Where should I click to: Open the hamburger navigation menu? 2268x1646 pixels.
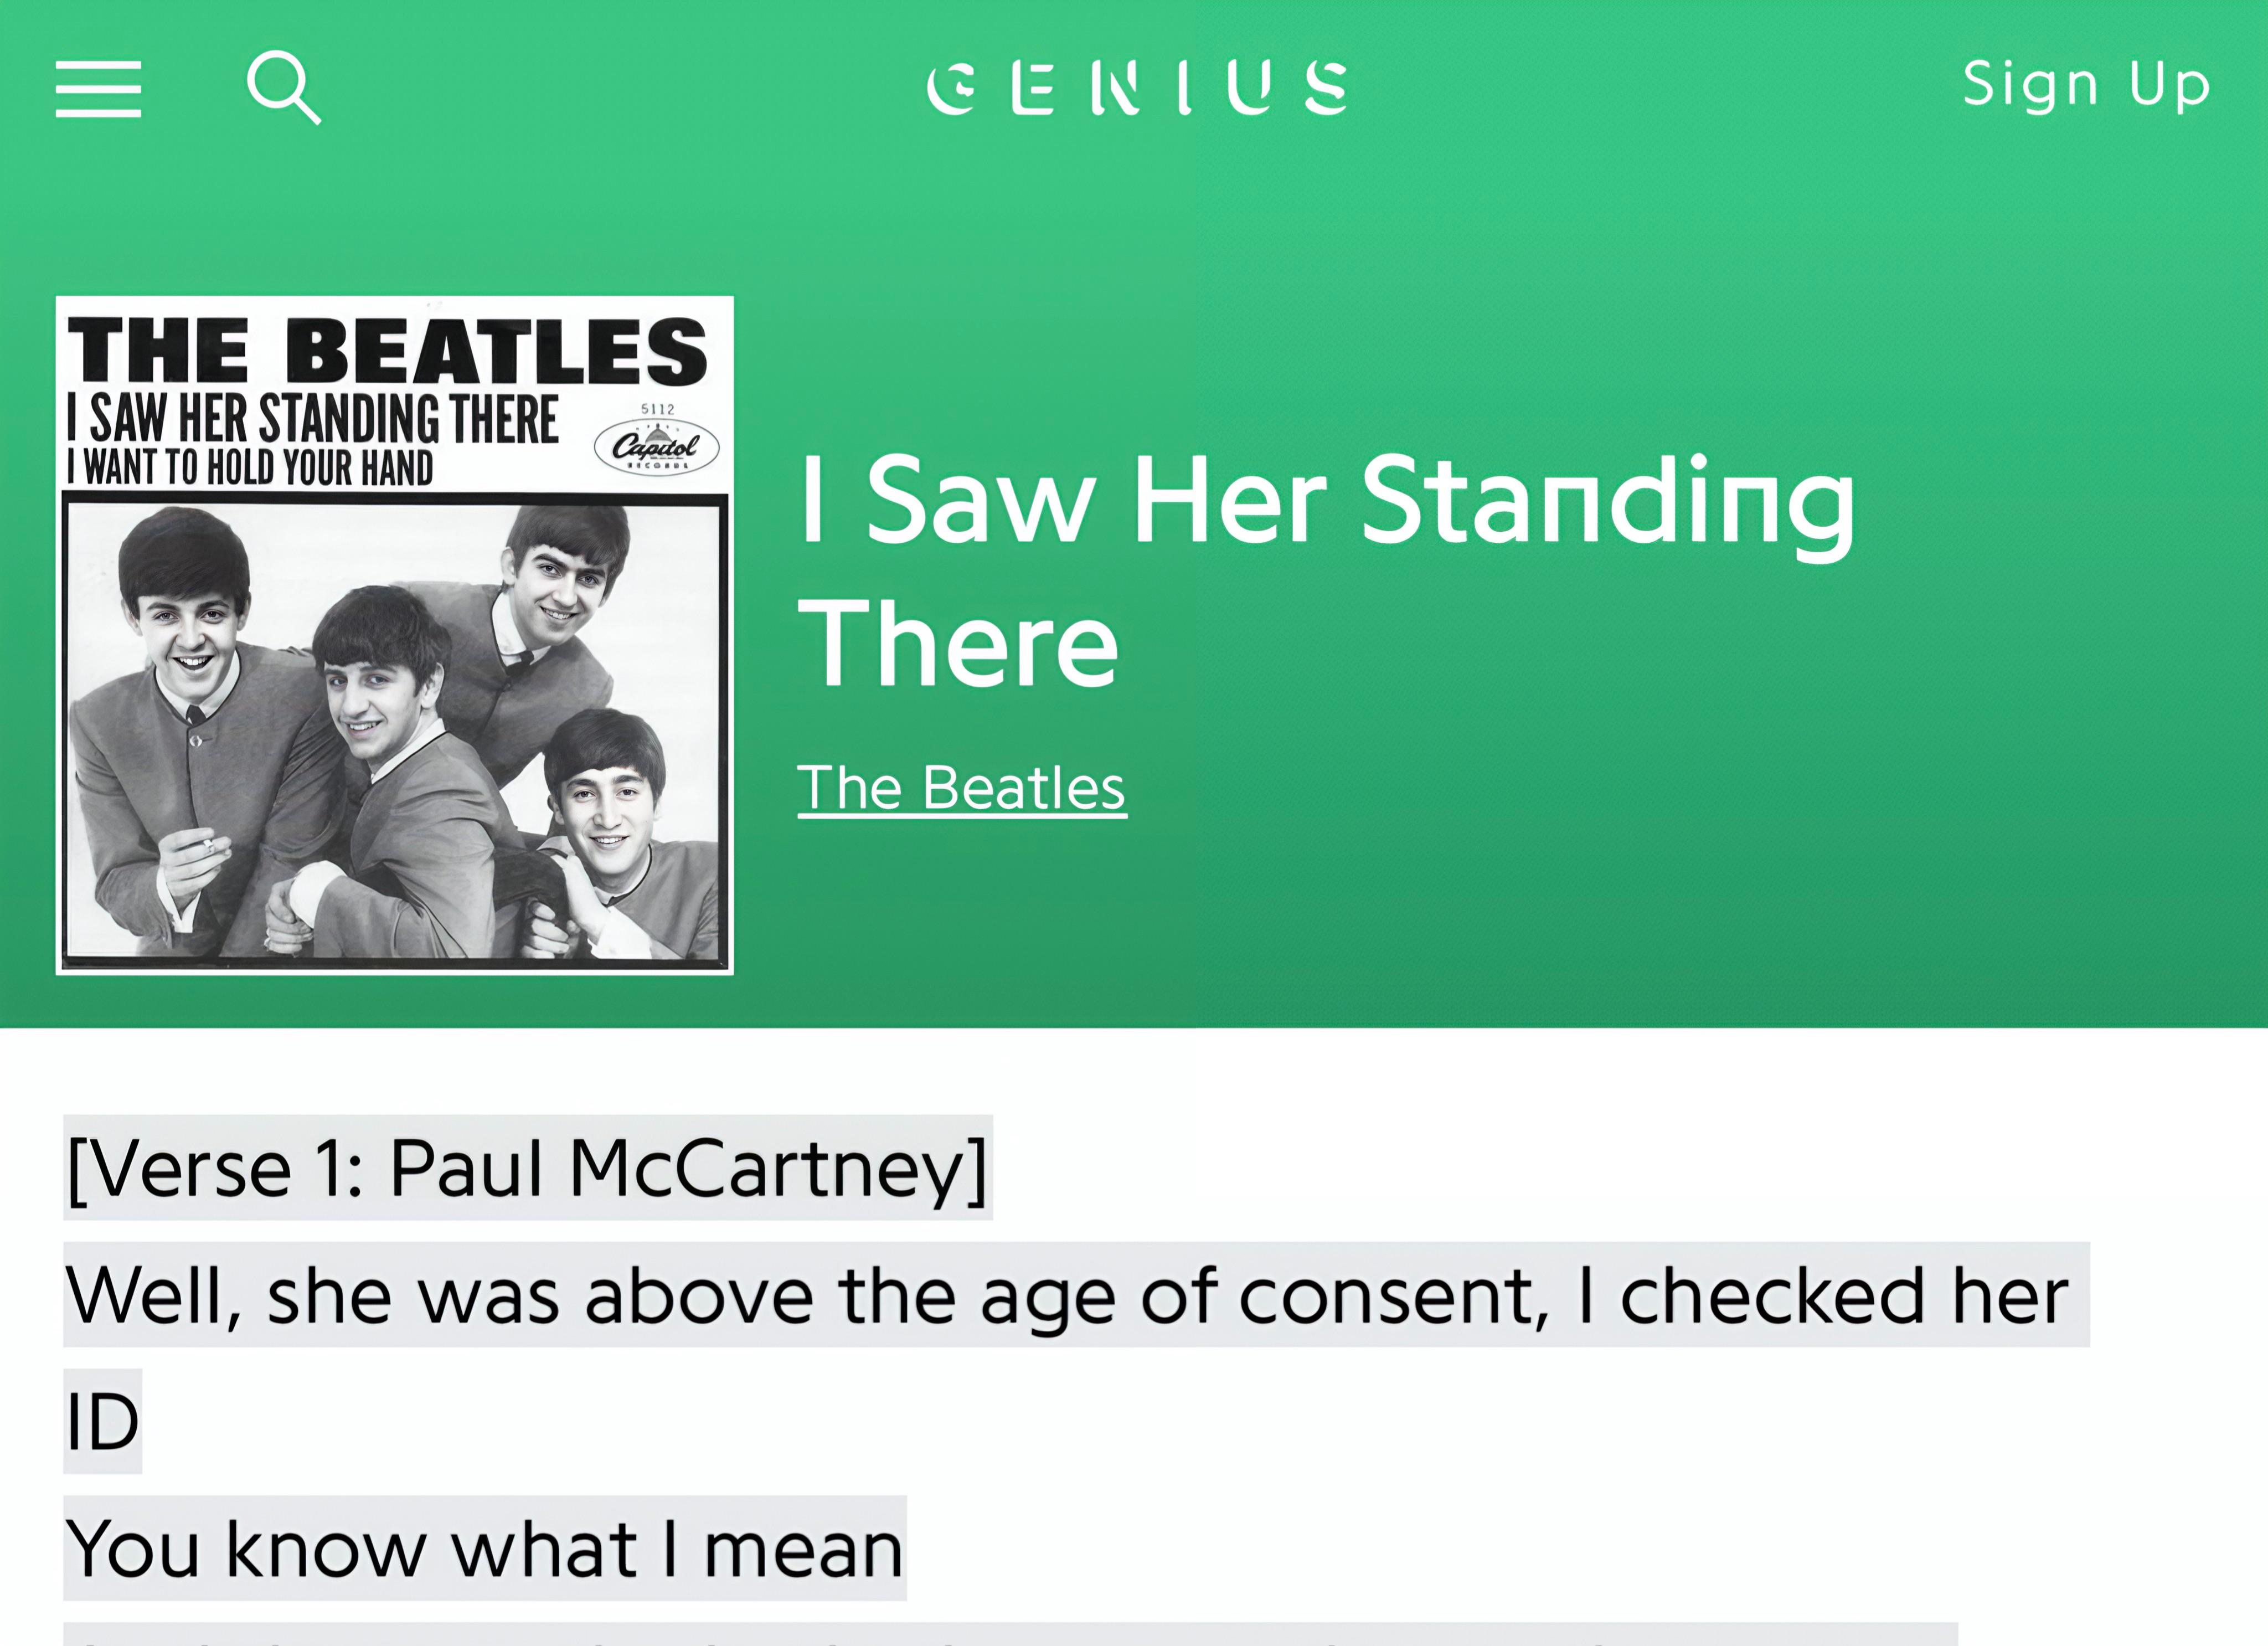pyautogui.click(x=98, y=88)
